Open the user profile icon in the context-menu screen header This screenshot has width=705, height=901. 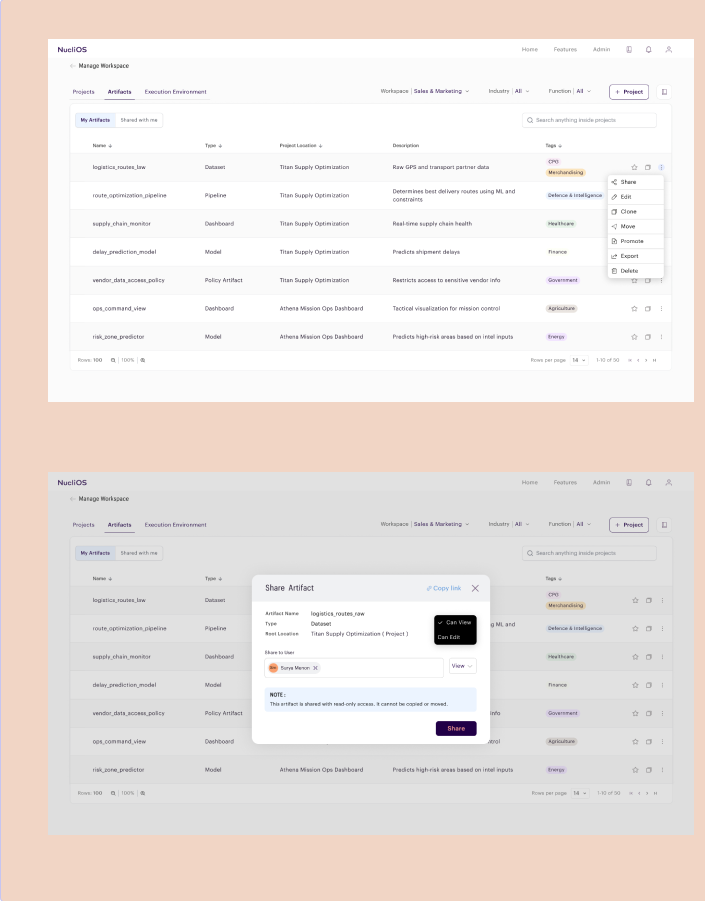click(x=669, y=49)
